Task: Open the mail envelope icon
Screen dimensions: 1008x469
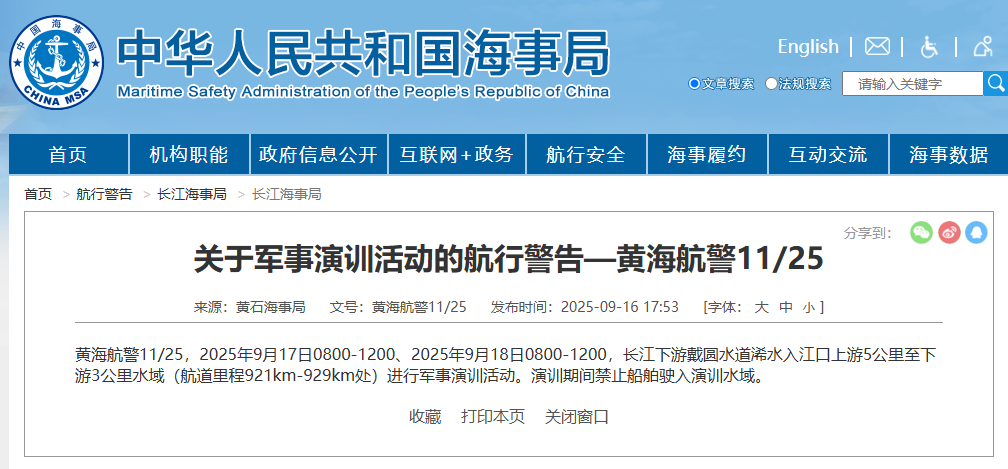Action: (877, 47)
